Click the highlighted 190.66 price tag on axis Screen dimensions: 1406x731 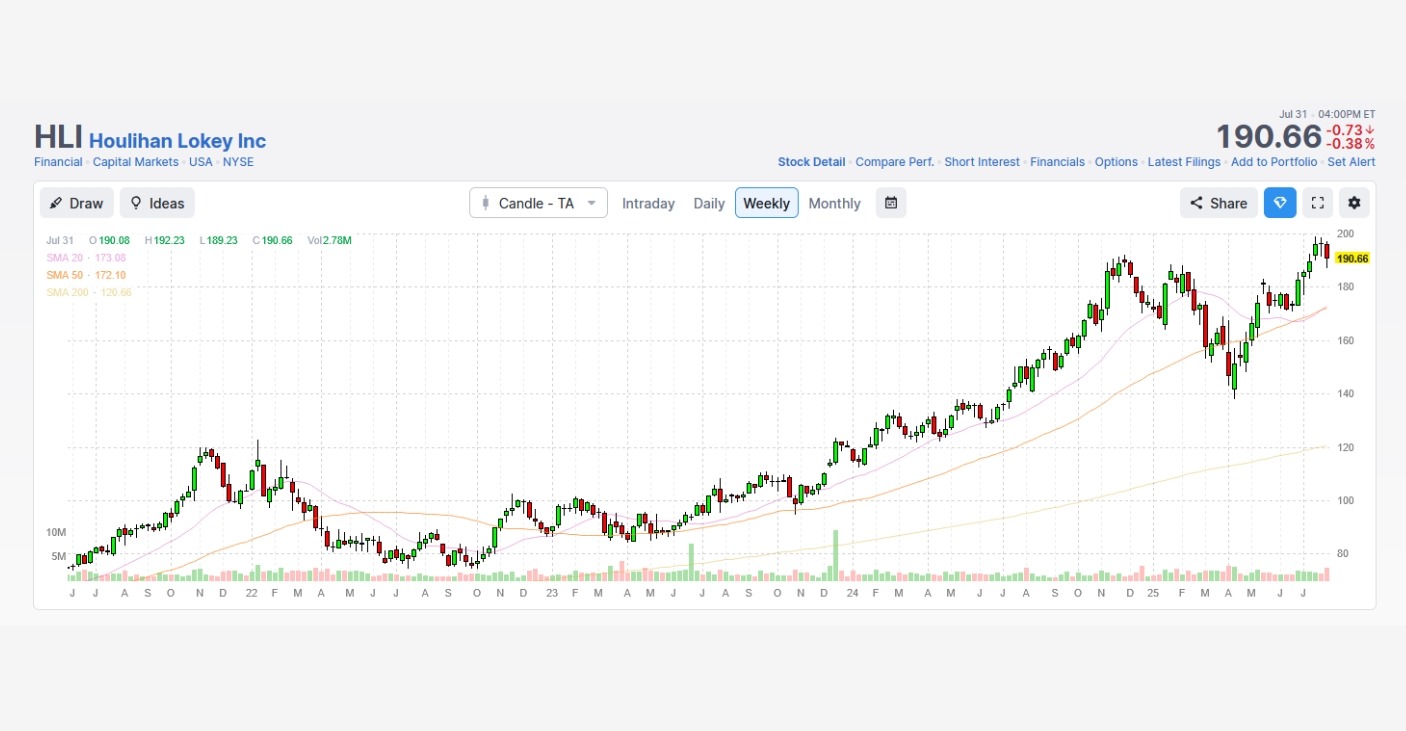[x=1352, y=258]
